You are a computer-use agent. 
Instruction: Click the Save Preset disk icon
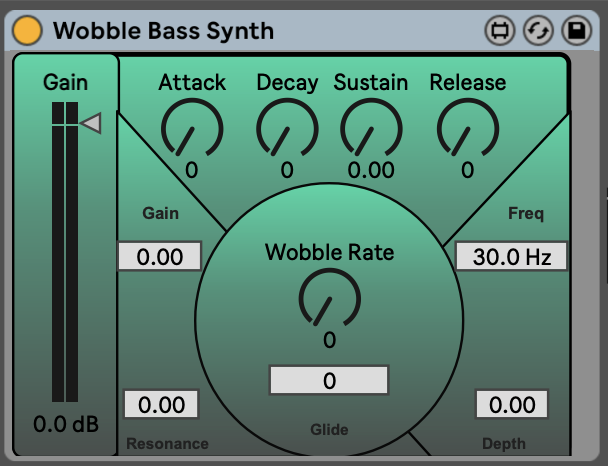tap(577, 30)
